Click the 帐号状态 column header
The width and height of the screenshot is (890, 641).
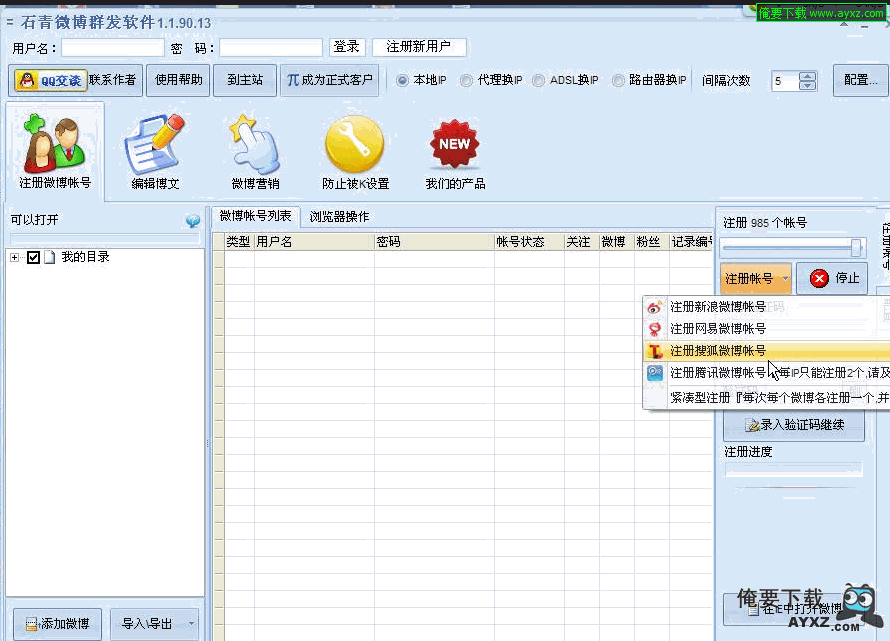529,242
